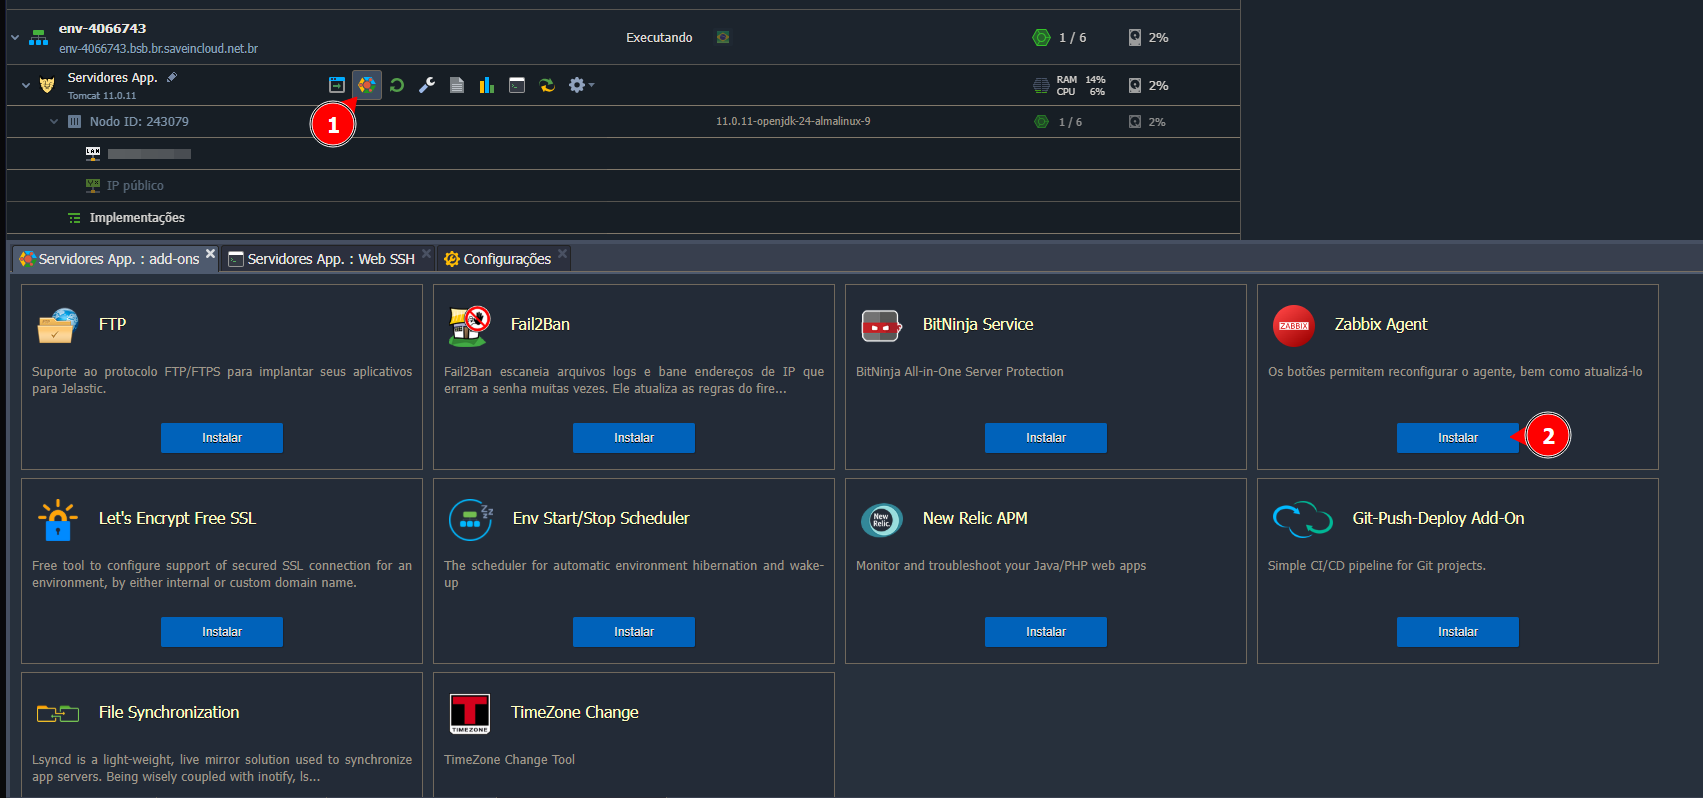Collapse the Nodo ID: 243079 node
Viewport: 1703px width, 798px height.
click(x=54, y=122)
